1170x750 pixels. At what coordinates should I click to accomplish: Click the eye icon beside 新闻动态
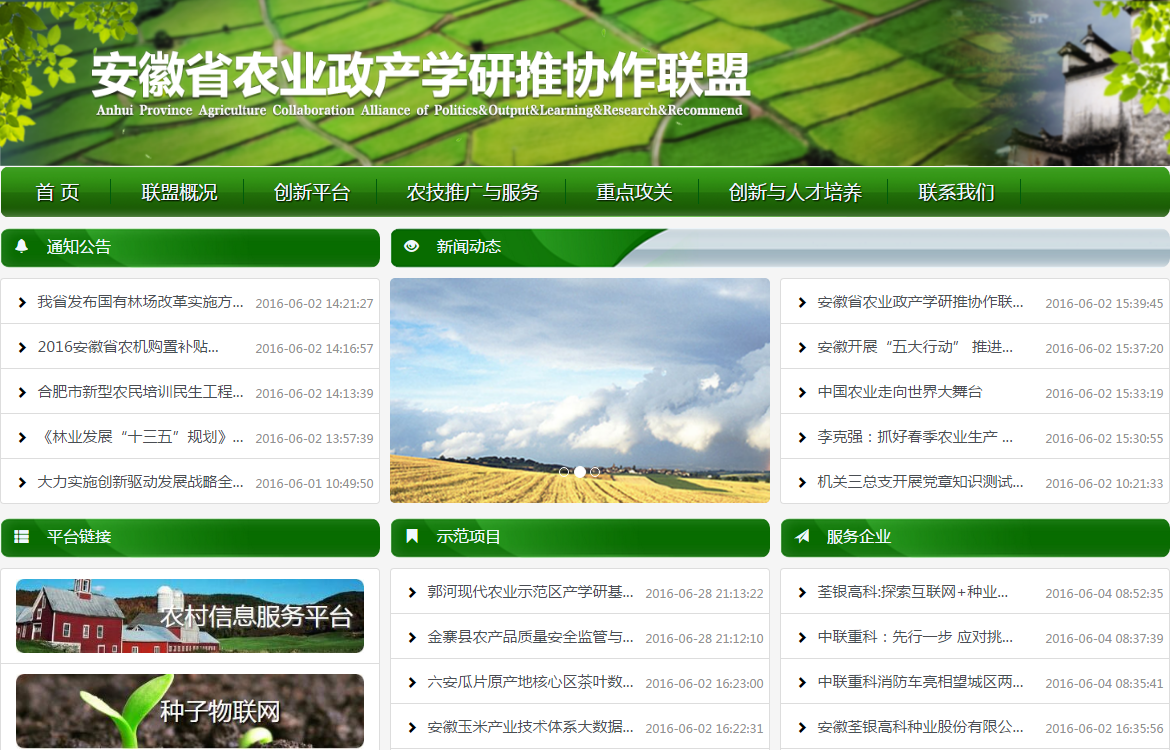click(411, 246)
